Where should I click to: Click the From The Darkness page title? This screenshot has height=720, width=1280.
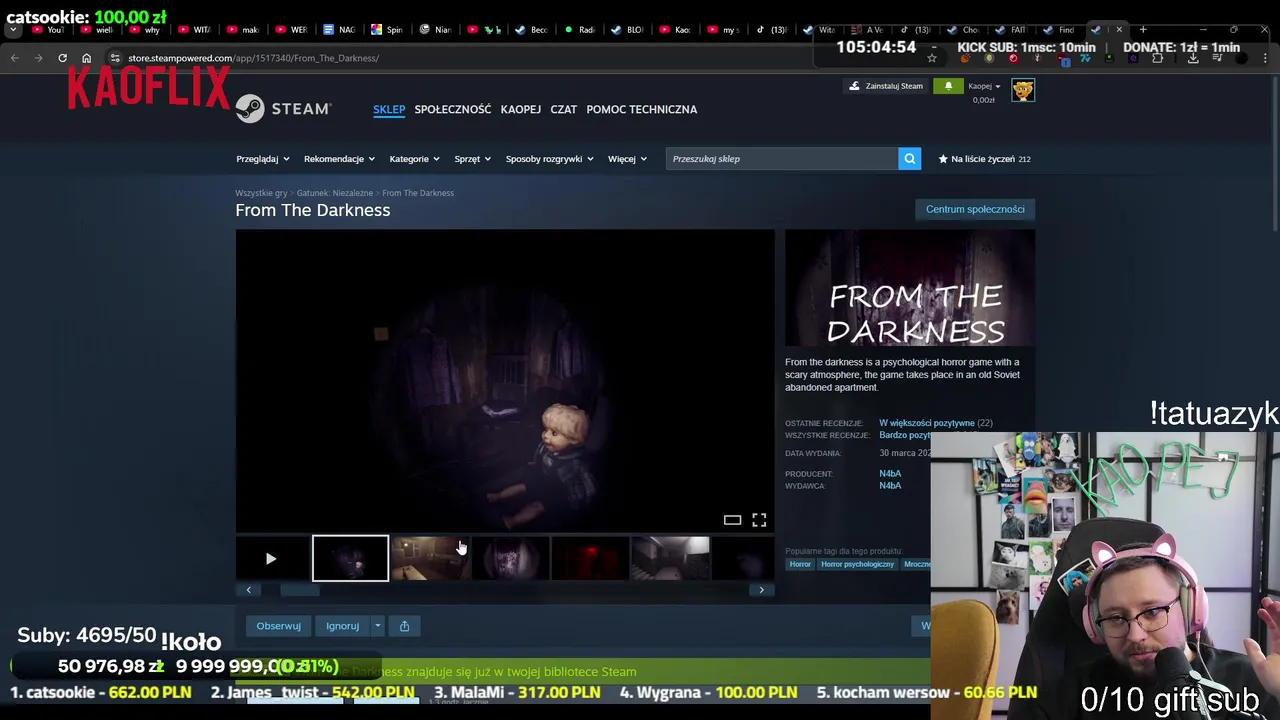coord(313,210)
